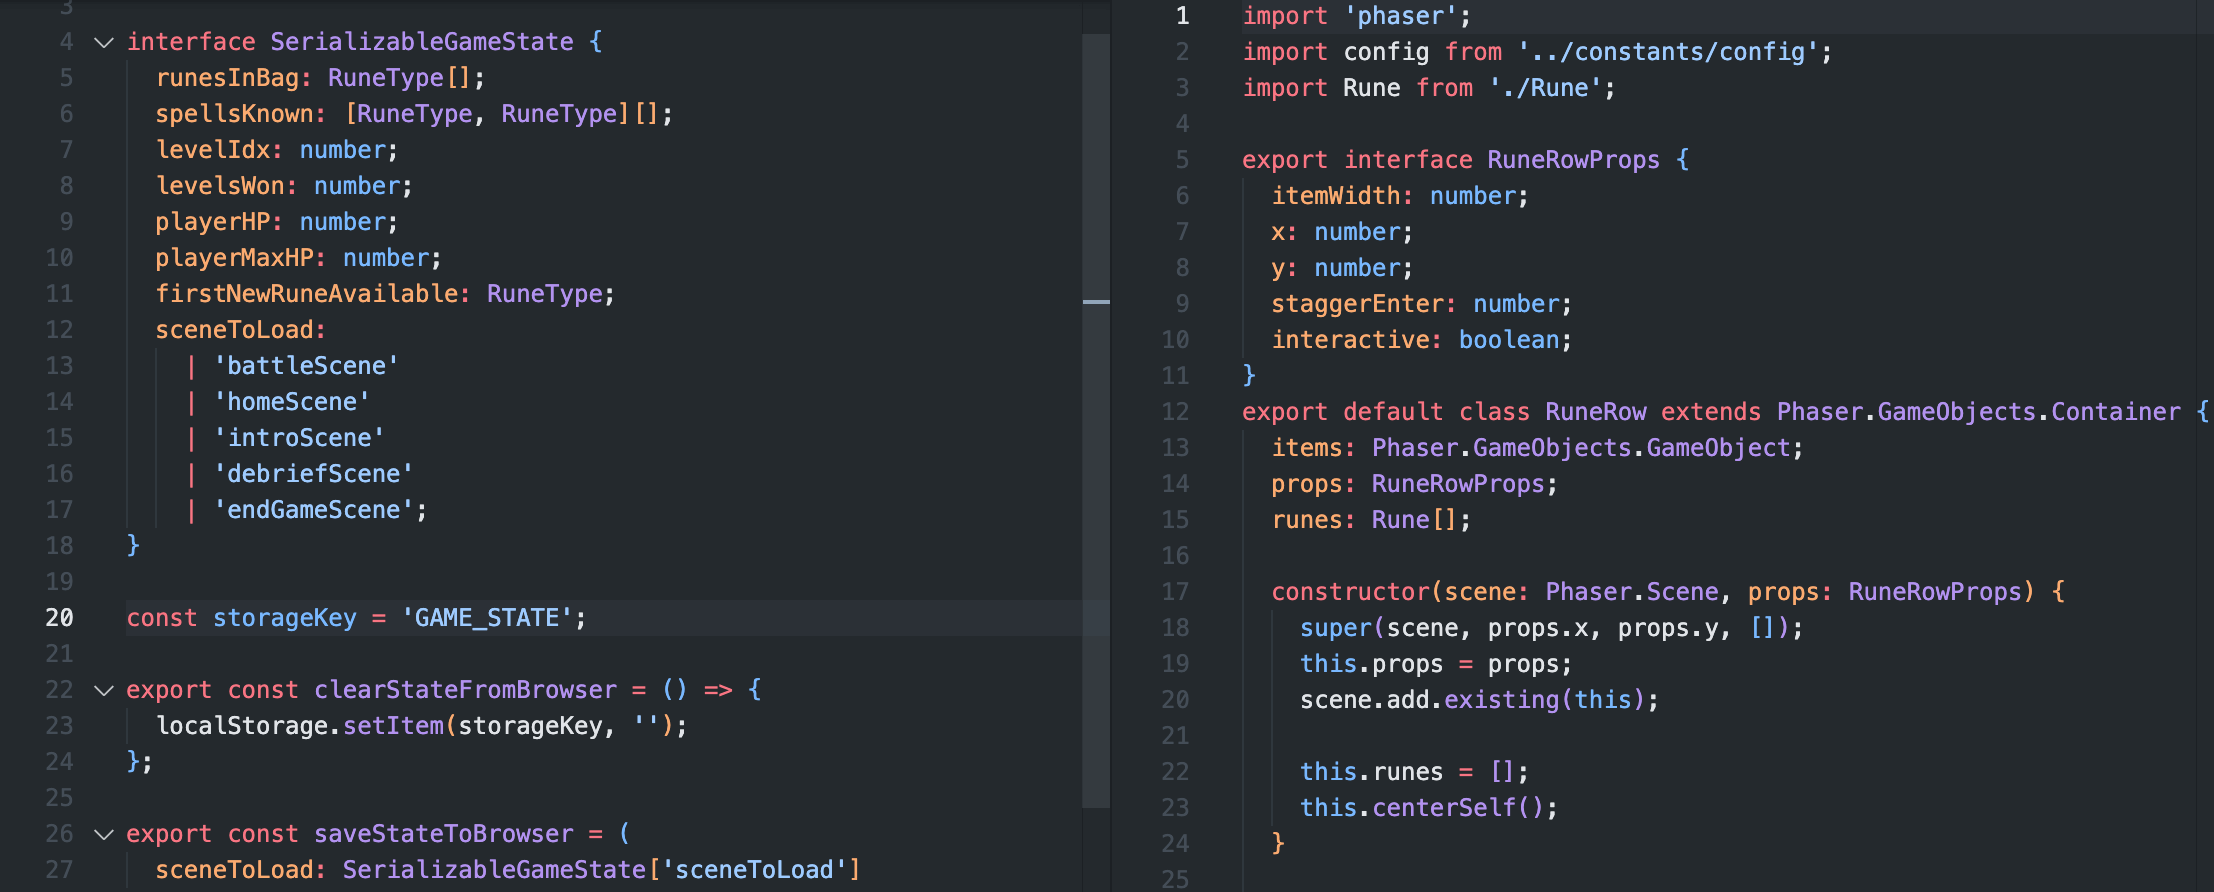This screenshot has height=892, width=2214.
Task: Click the 'endGameScene' string literal
Action: 313,510
